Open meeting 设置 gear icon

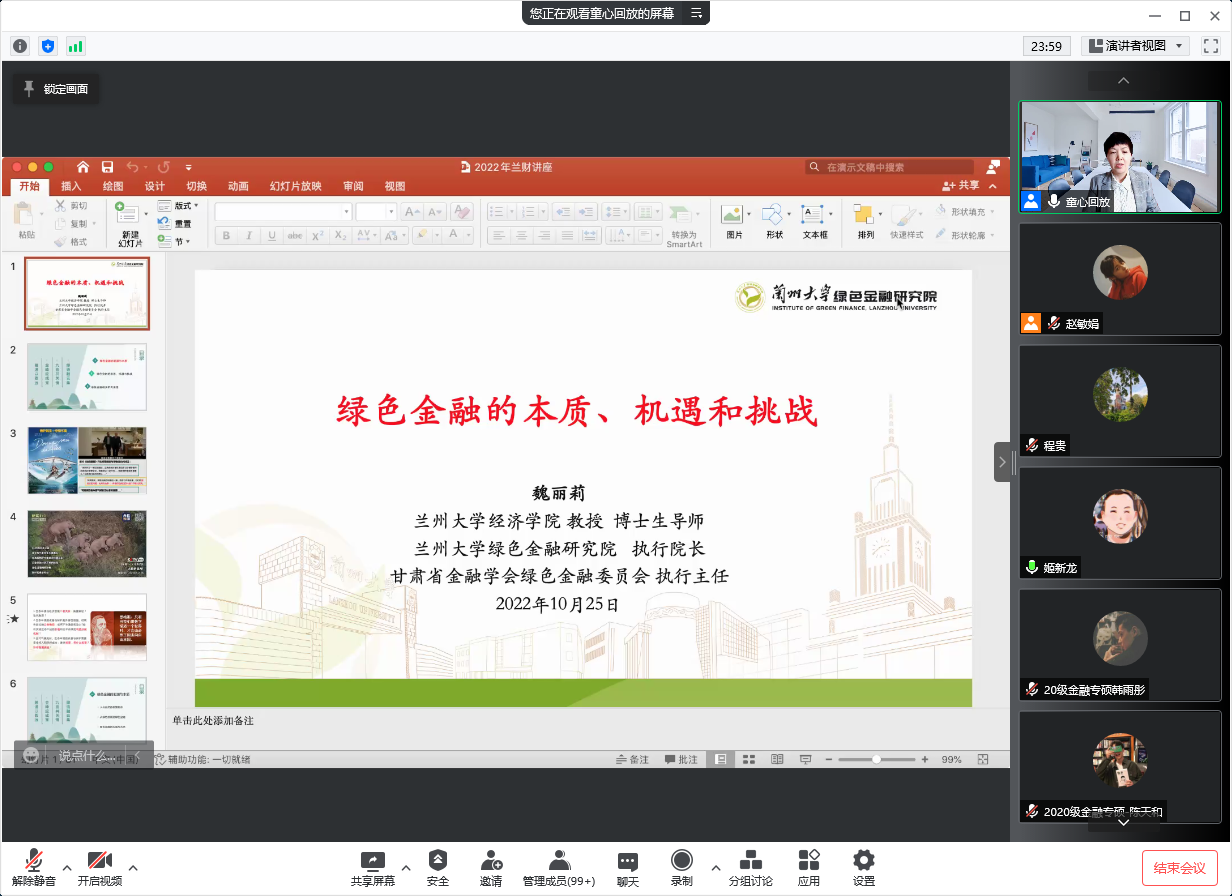coord(864,867)
